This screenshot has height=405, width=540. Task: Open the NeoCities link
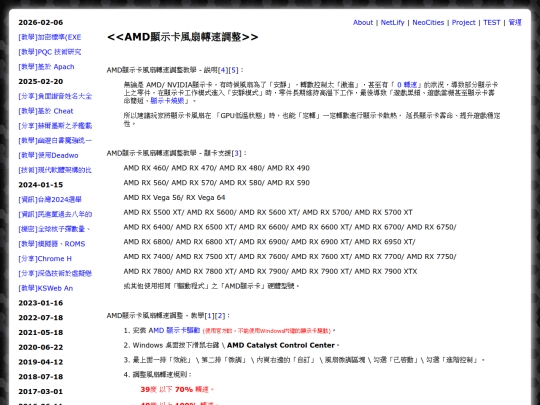pyautogui.click(x=428, y=22)
